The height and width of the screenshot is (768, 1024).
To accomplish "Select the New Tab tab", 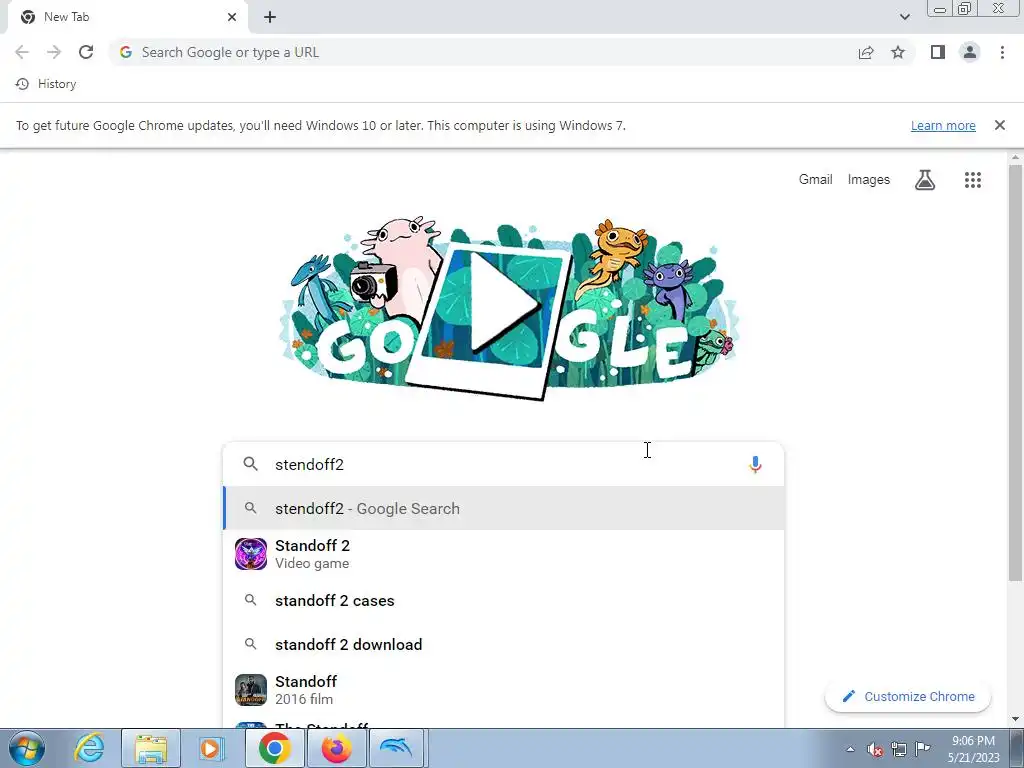I will (129, 17).
